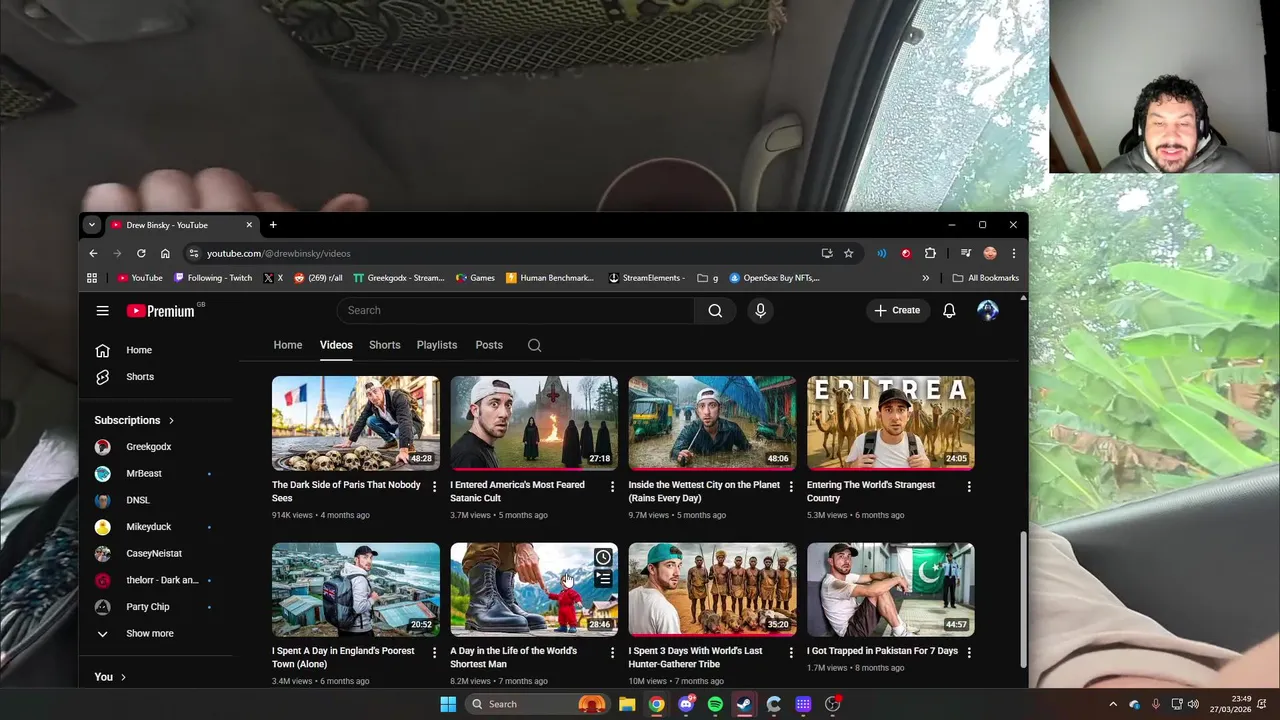
Task: Go back in Chrome browser
Action: 93,254
